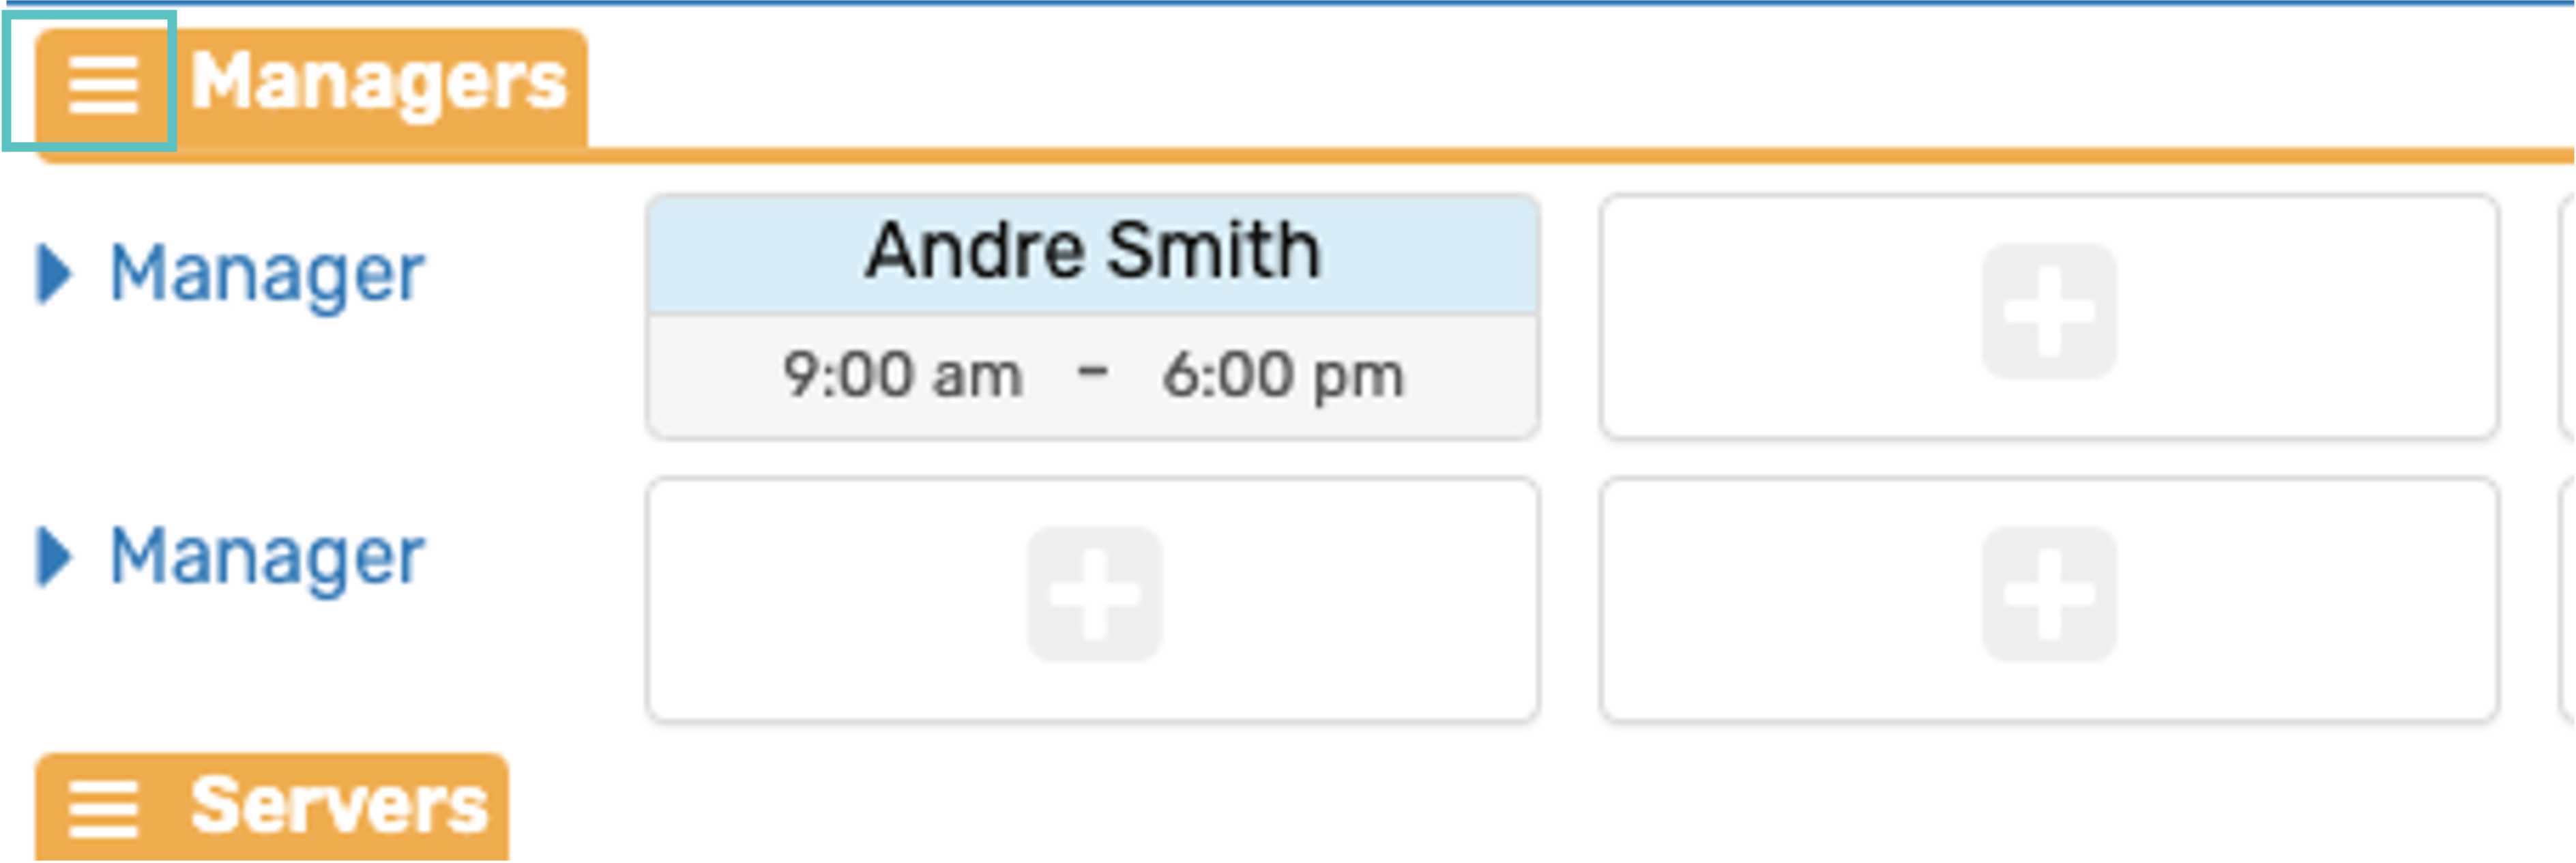The height and width of the screenshot is (863, 2576).
Task: Click the 9:00 am start time
Action: [902, 376]
